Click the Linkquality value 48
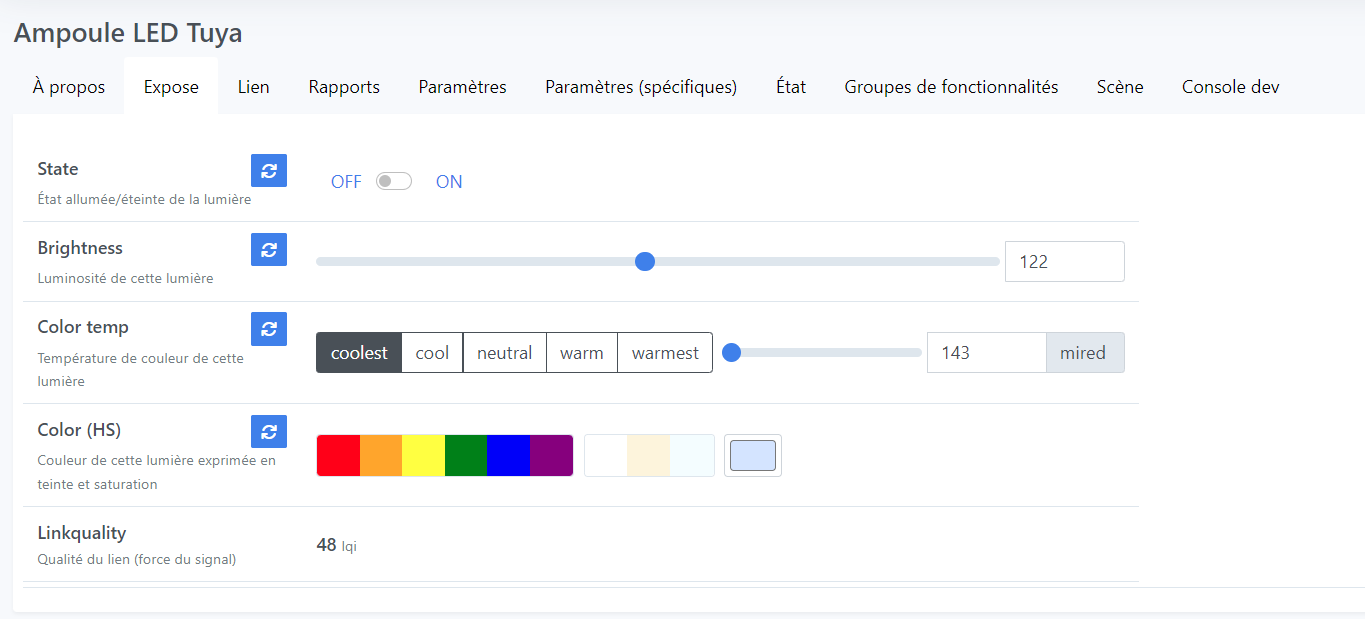This screenshot has width=1365, height=619. (326, 545)
